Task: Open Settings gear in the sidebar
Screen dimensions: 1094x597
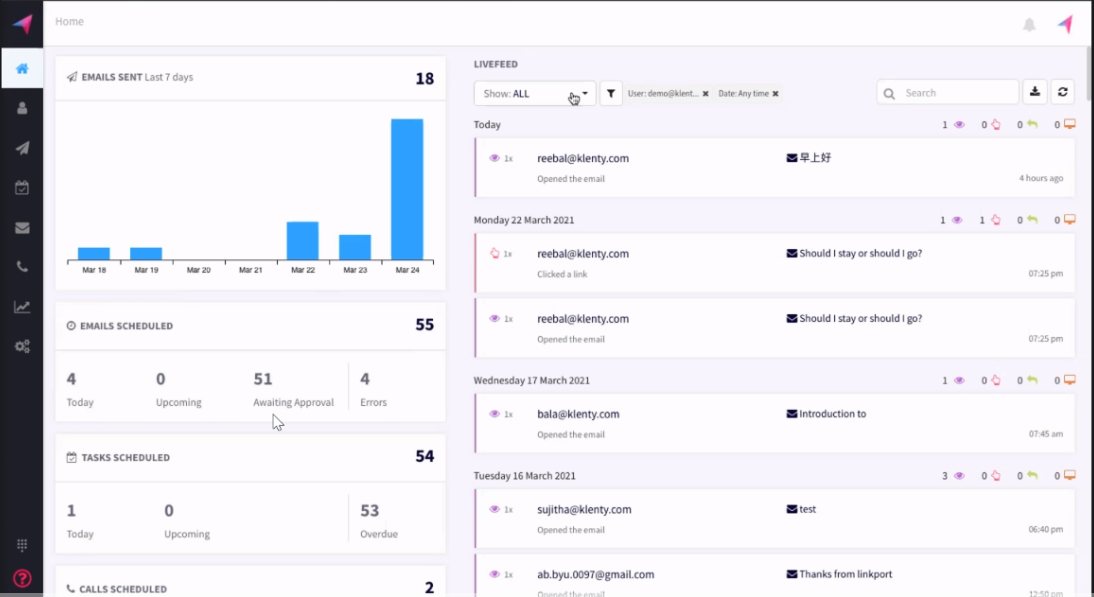Action: pyautogui.click(x=22, y=346)
